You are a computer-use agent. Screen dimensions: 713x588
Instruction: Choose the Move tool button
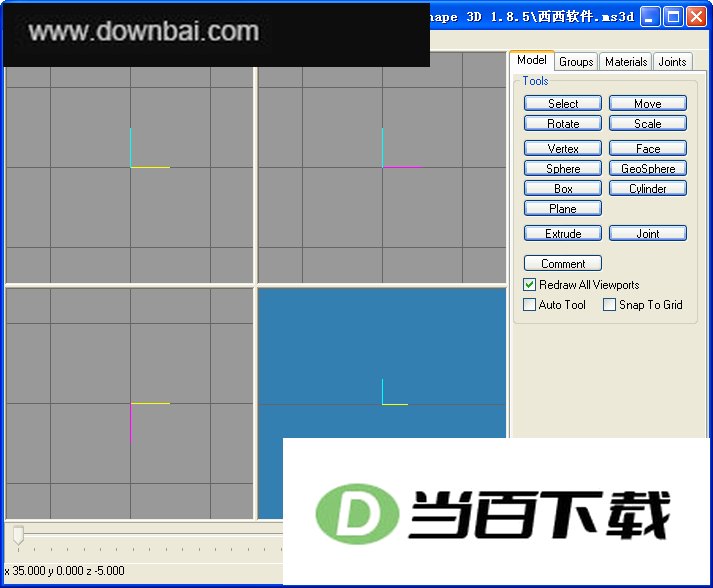pos(648,103)
